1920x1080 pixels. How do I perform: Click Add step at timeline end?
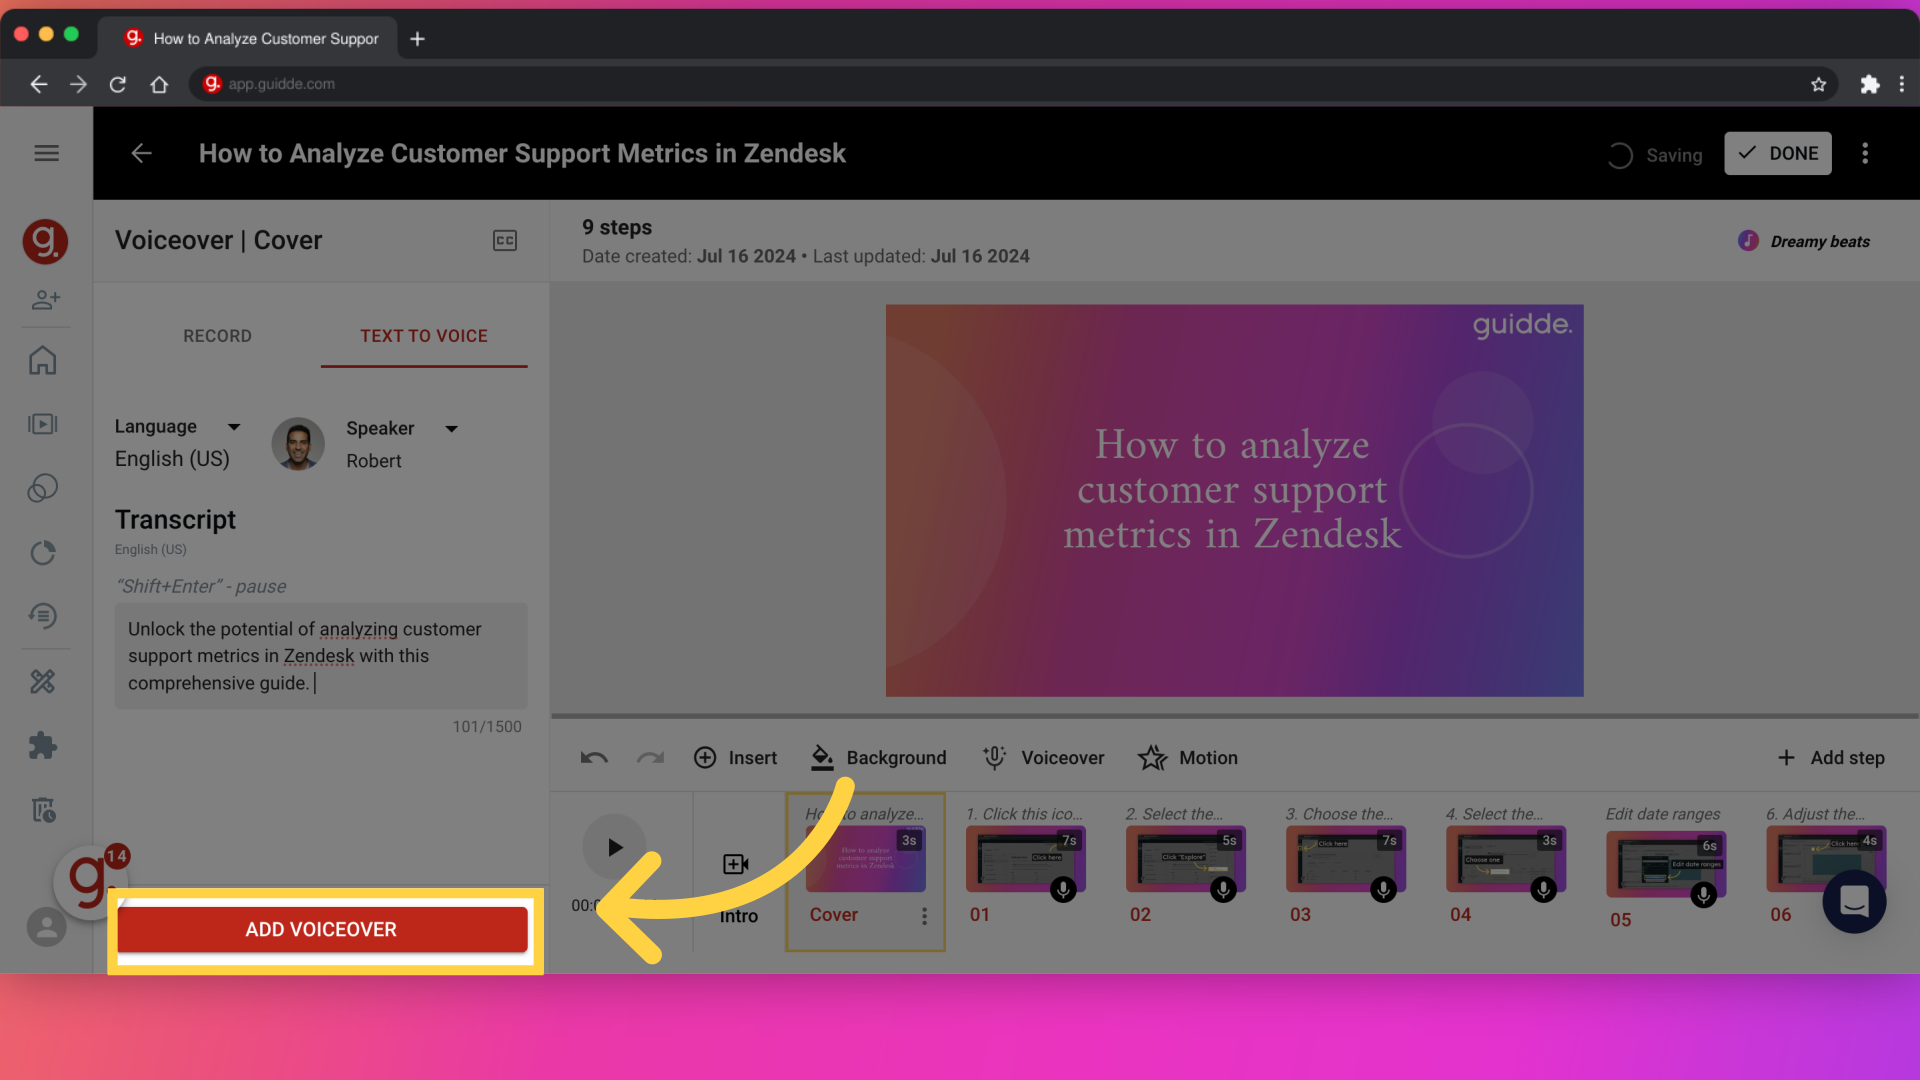pyautogui.click(x=1830, y=757)
